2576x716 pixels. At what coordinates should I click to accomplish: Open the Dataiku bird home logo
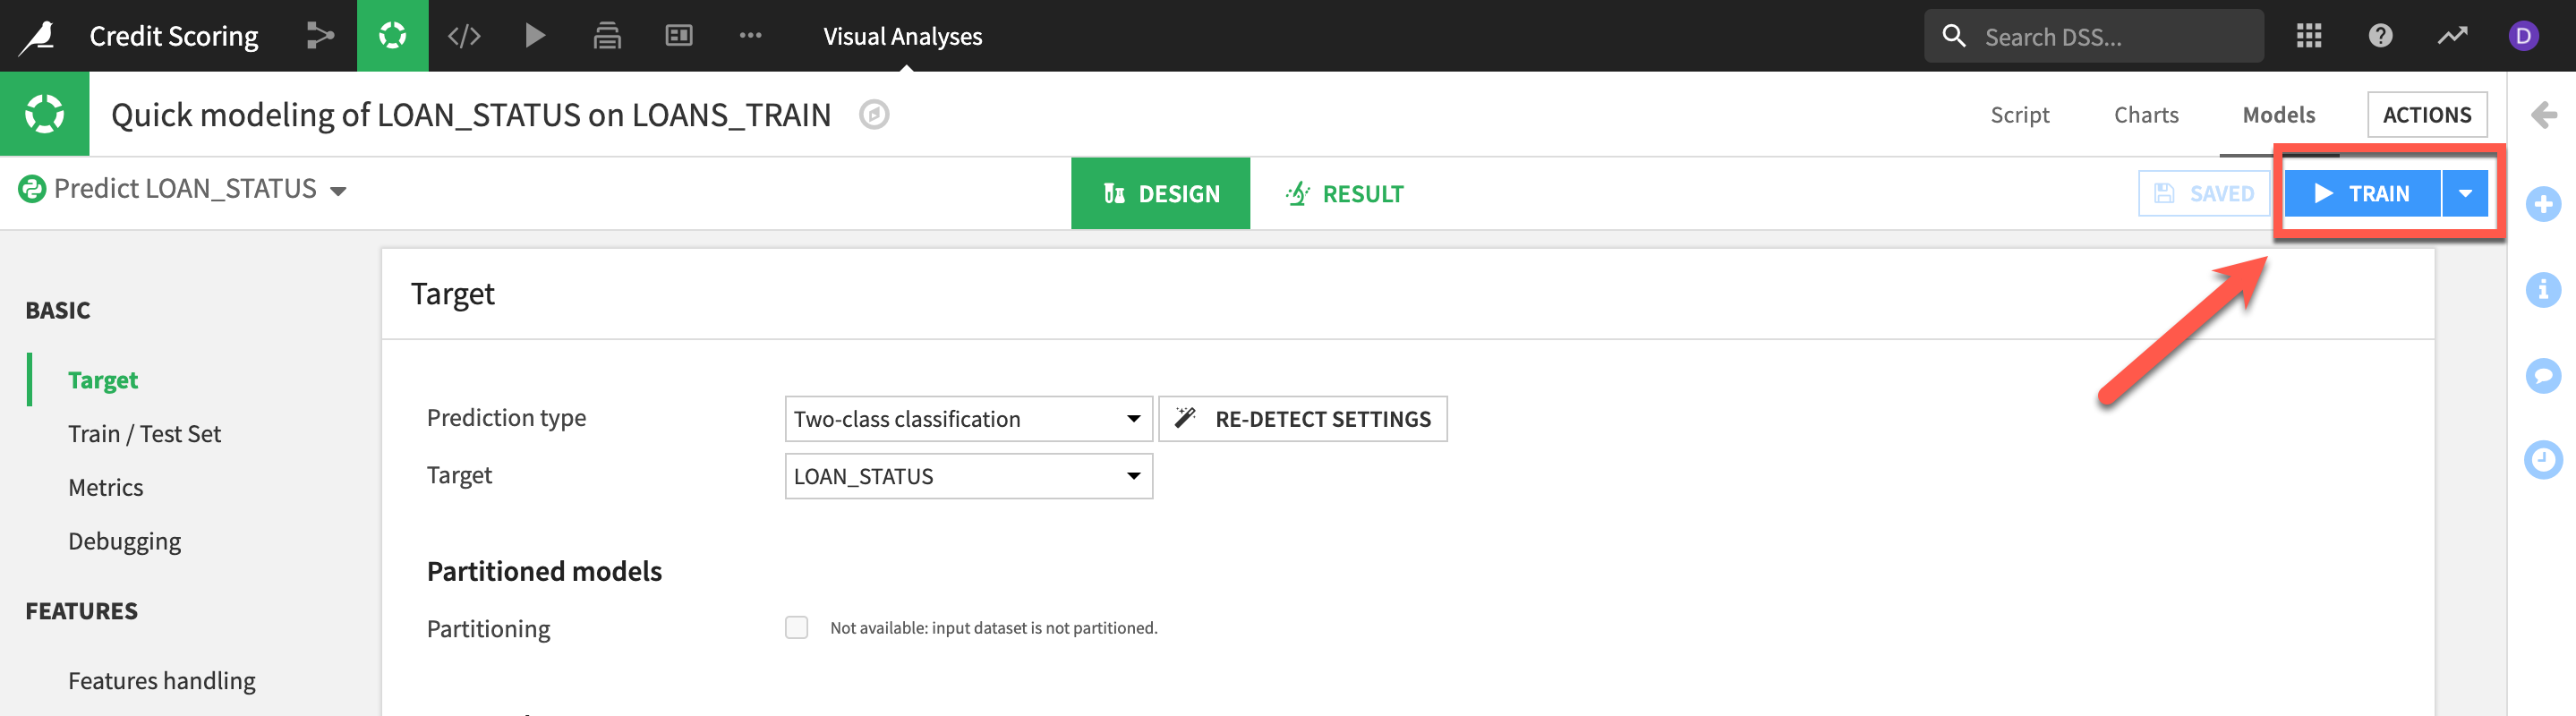[38, 36]
